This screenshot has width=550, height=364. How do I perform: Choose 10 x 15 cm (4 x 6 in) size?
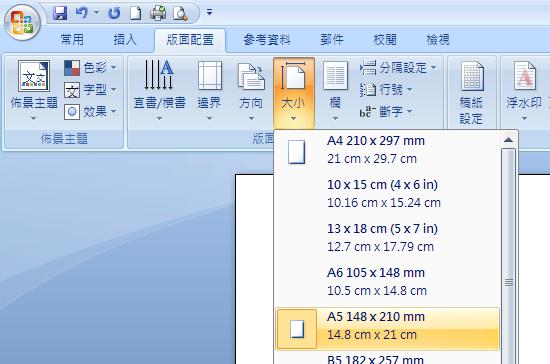387,194
